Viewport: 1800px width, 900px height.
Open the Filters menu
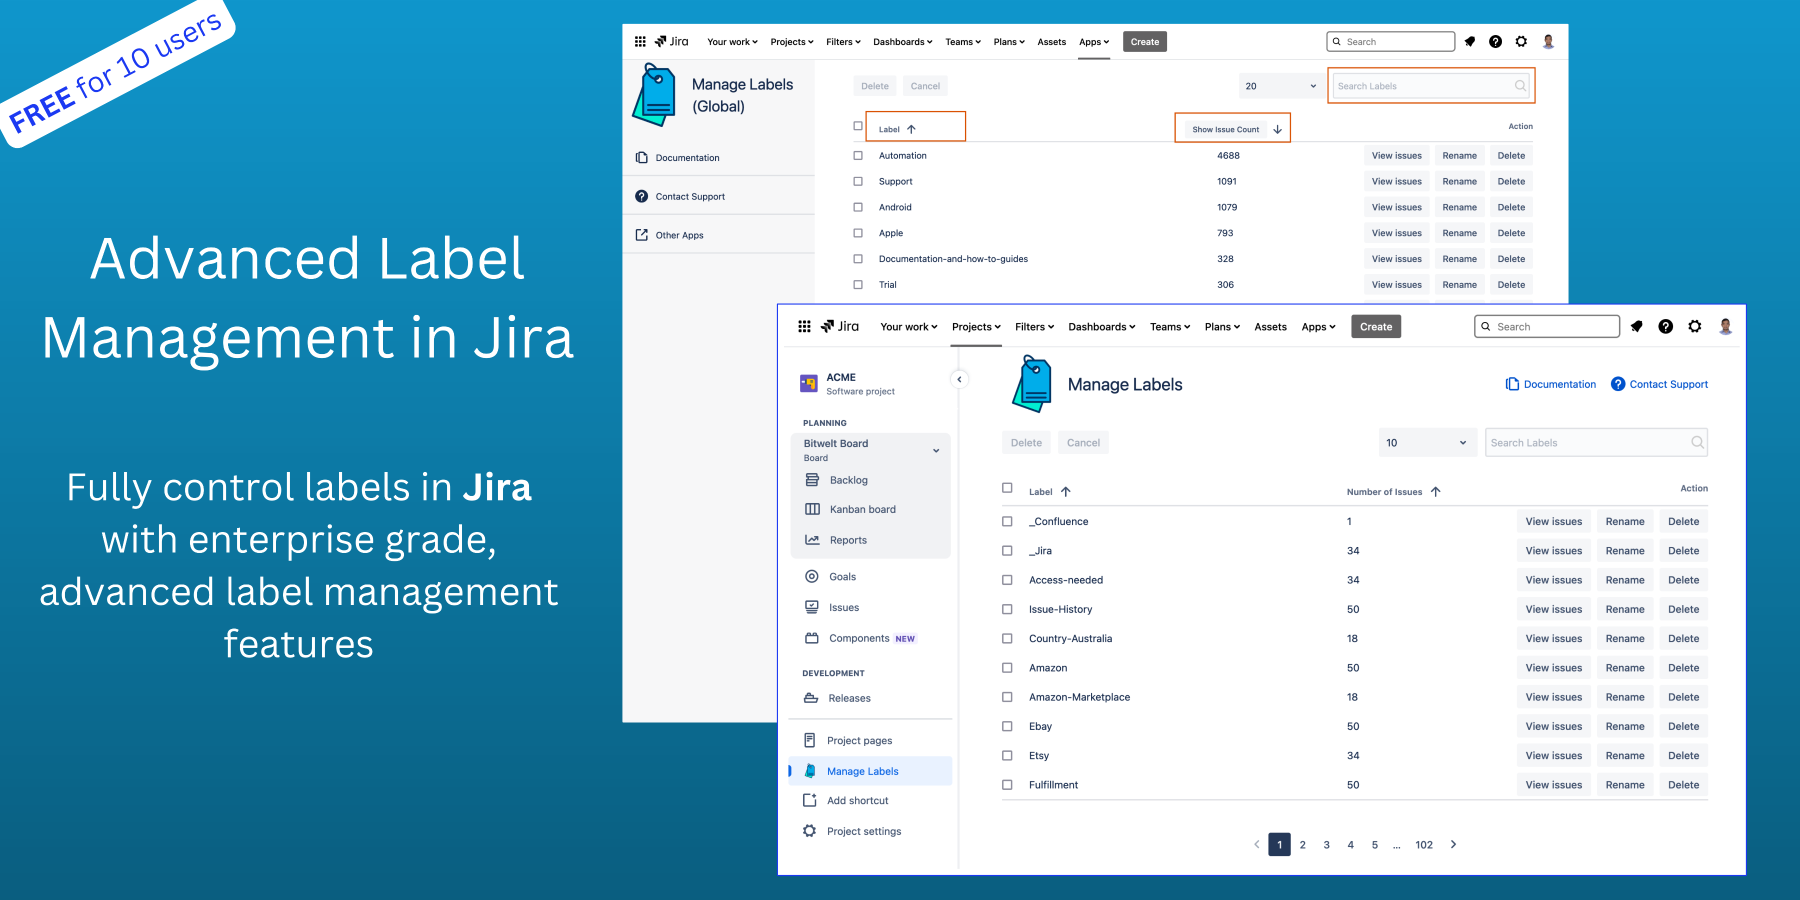click(1034, 326)
